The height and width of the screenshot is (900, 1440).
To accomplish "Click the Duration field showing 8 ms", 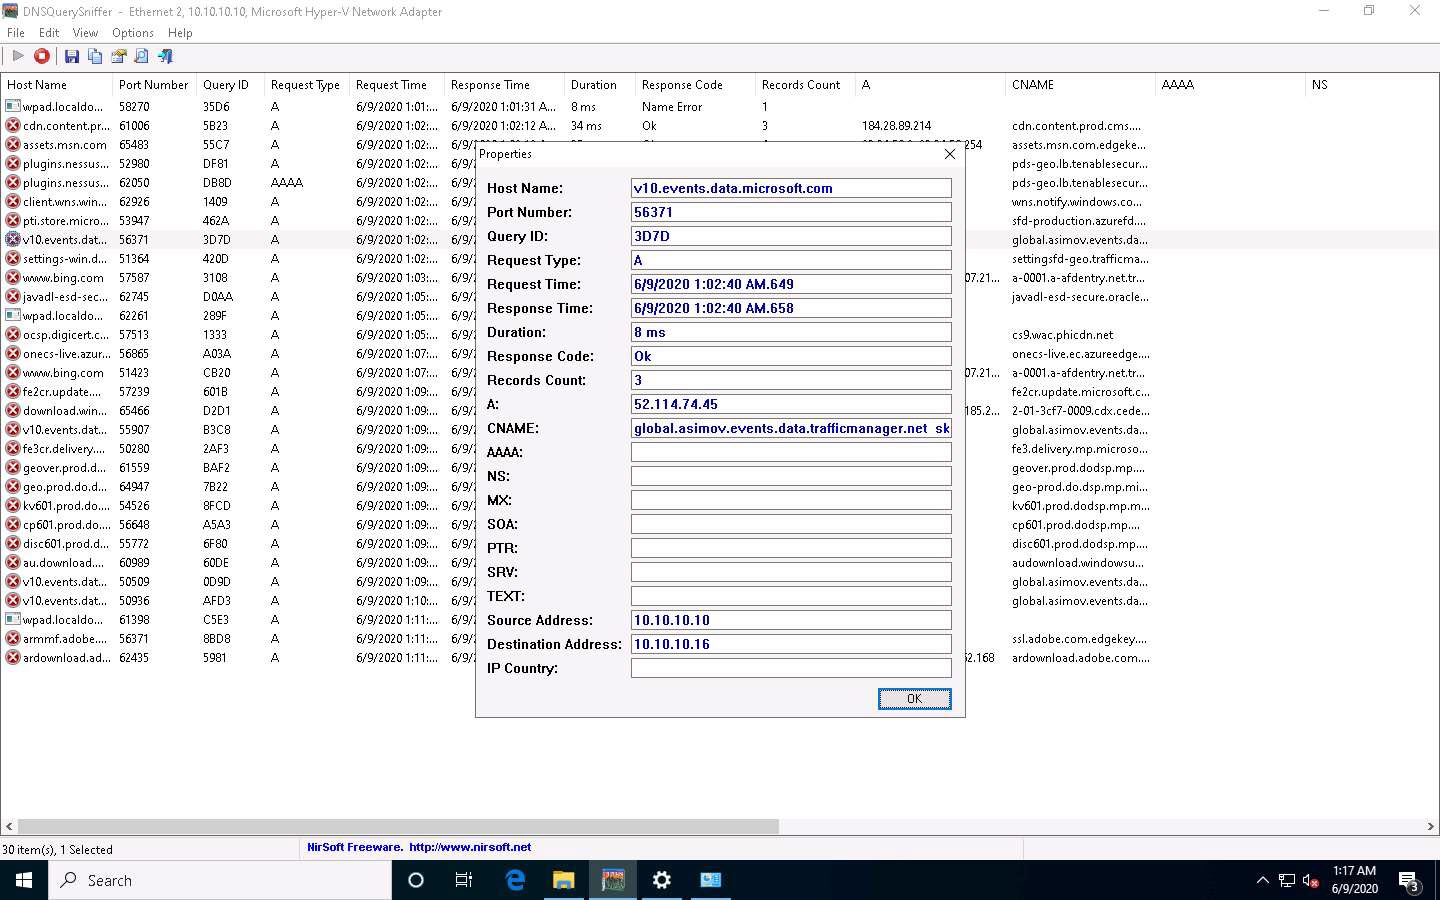I will click(x=791, y=332).
